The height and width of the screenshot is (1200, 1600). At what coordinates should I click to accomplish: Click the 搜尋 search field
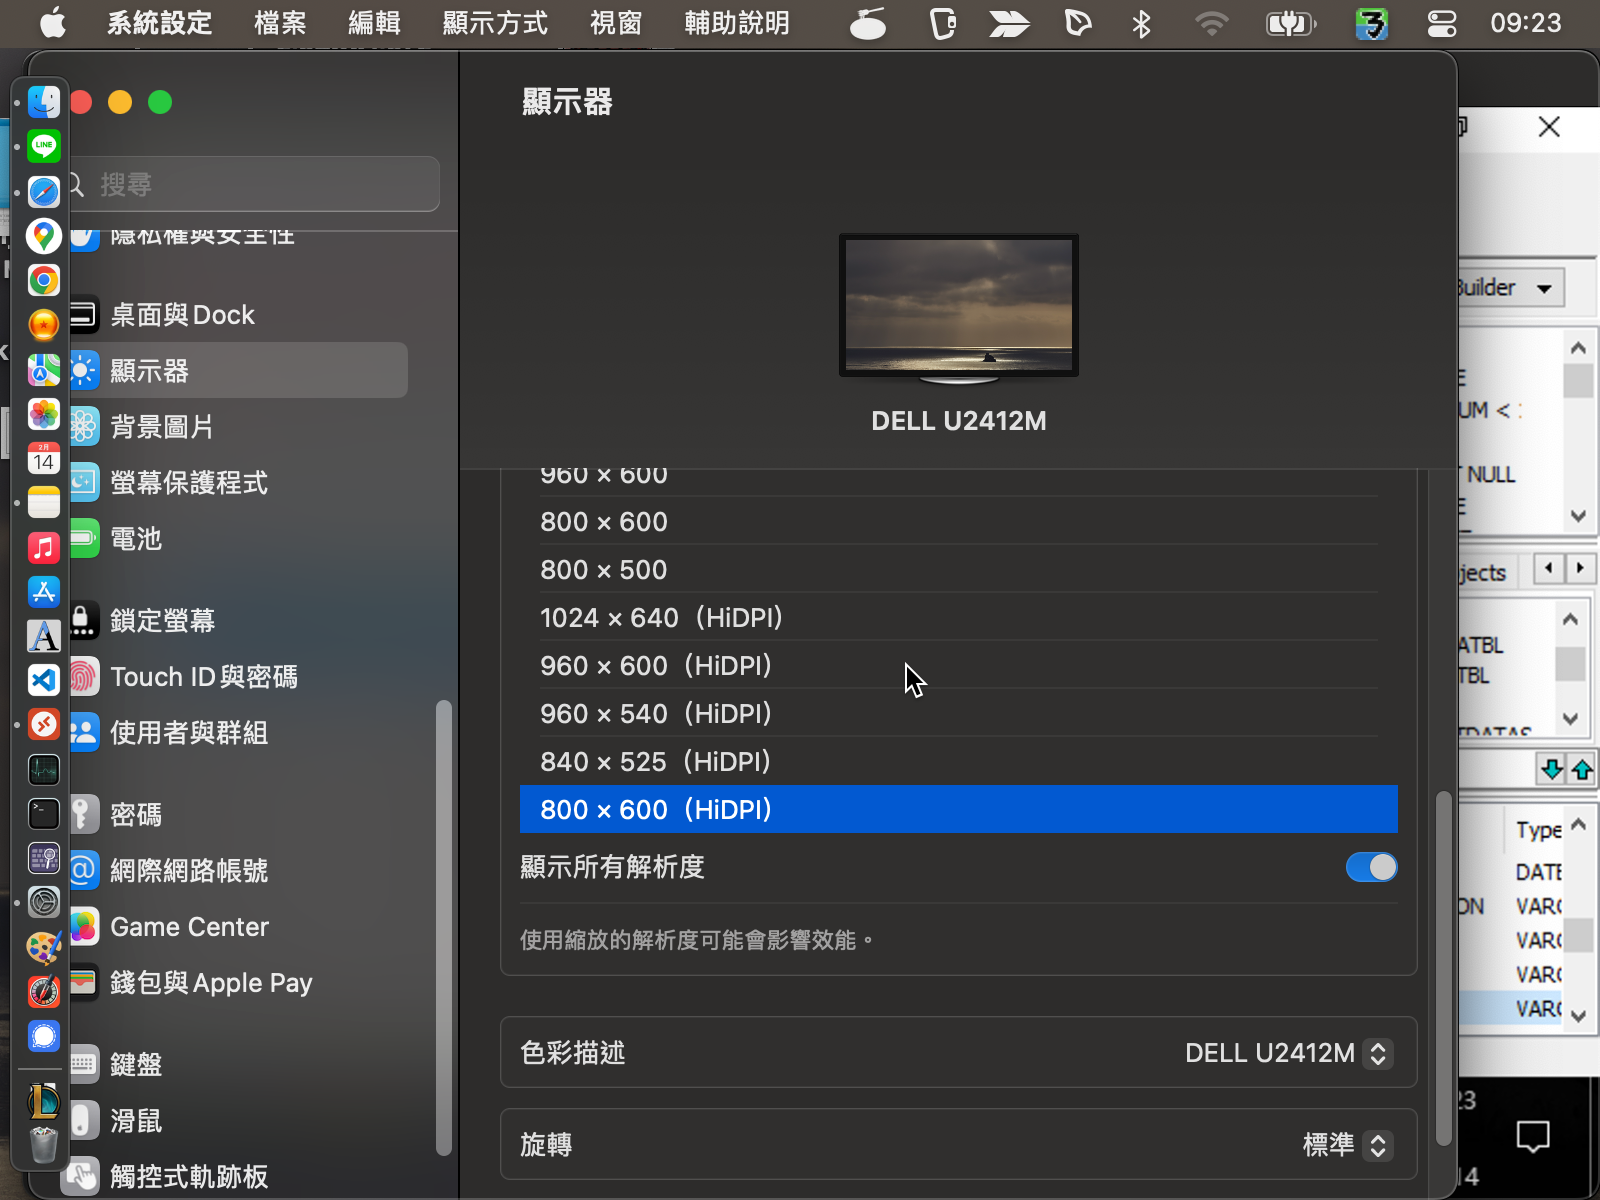pyautogui.click(x=254, y=184)
